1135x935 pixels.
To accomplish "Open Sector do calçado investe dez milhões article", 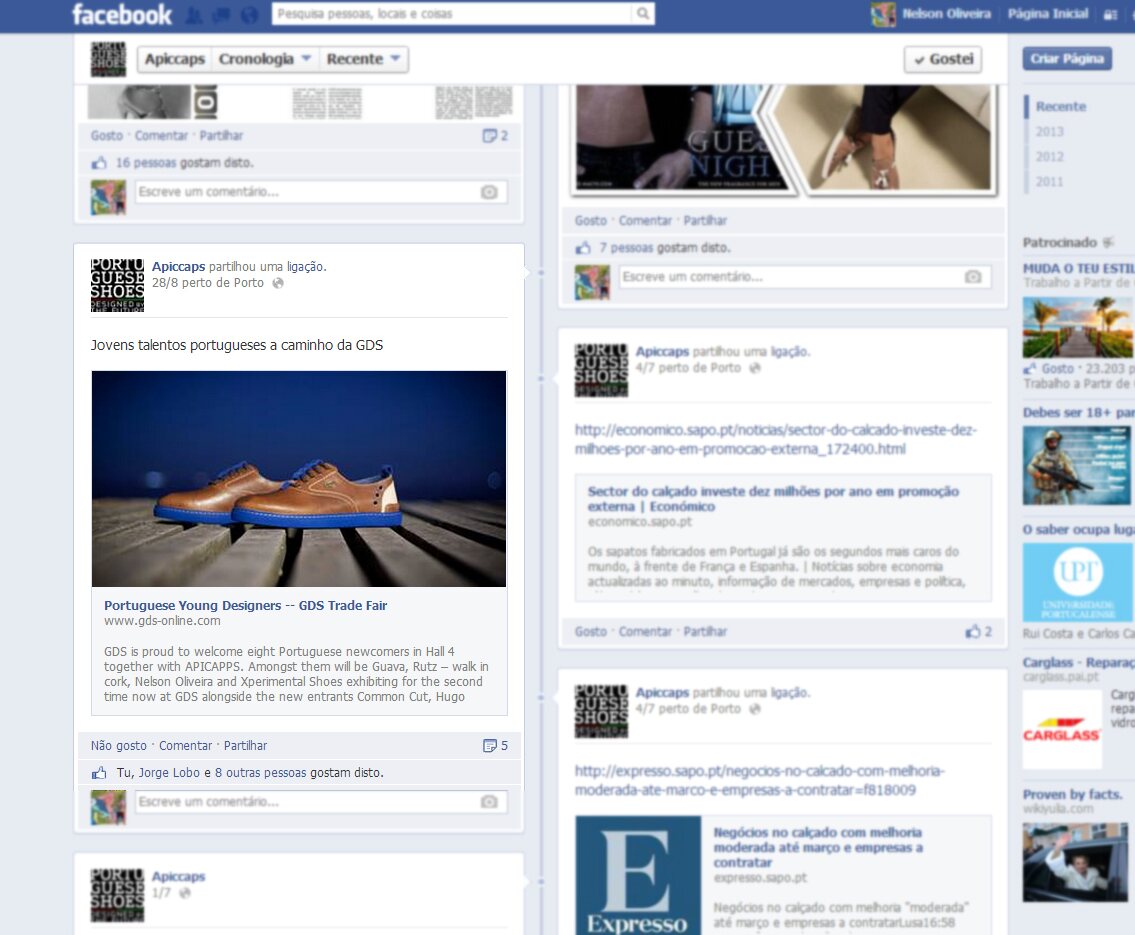I will tap(773, 499).
